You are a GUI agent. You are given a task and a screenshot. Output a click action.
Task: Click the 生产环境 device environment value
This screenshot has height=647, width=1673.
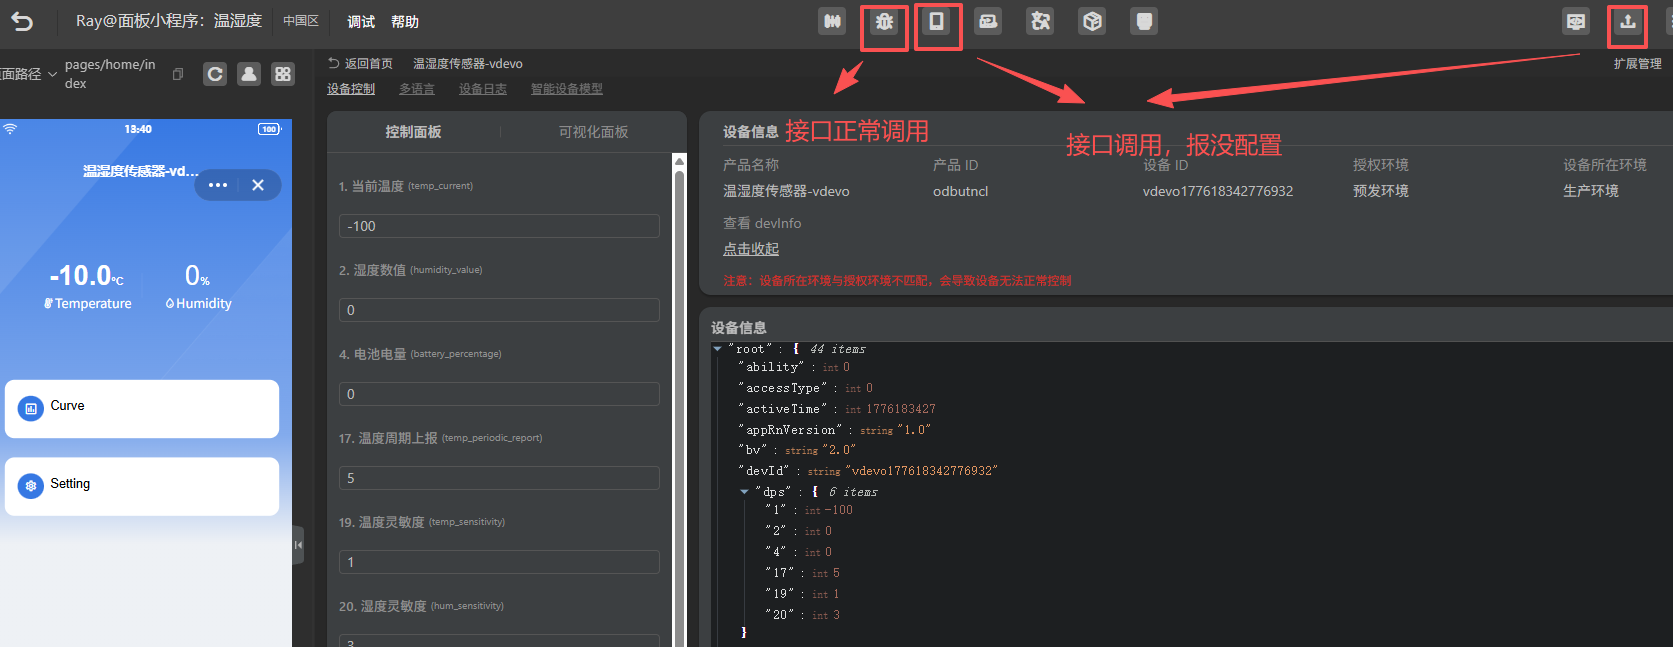(1591, 191)
